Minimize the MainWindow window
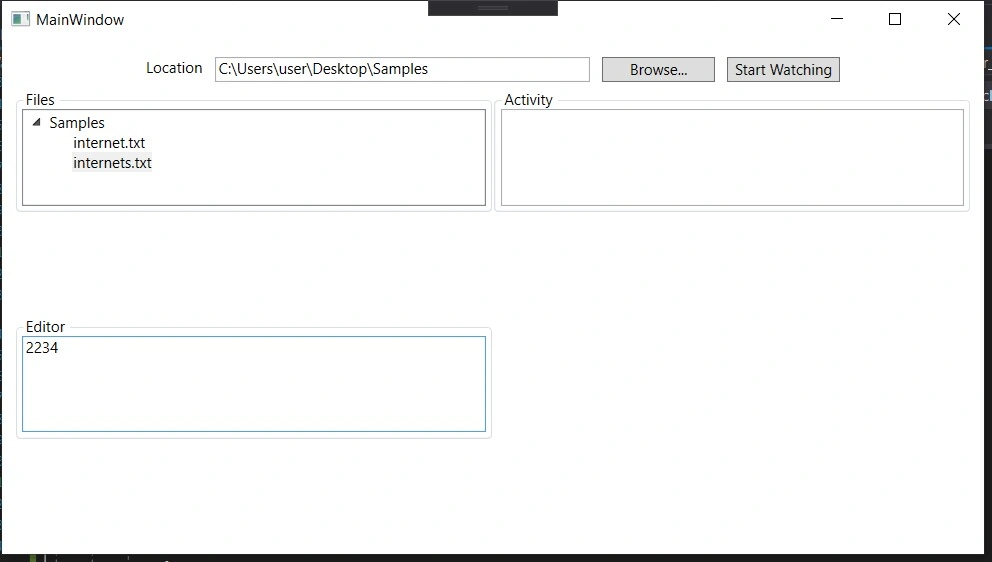Viewport: 992px width, 562px height. point(837,19)
